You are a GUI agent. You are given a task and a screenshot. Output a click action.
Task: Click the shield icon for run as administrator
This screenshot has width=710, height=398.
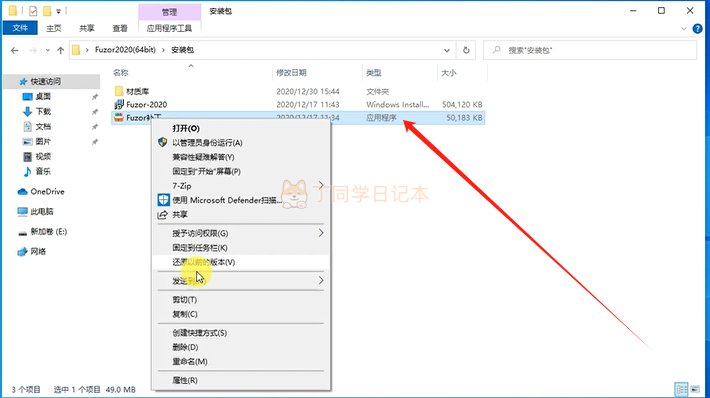click(x=163, y=142)
